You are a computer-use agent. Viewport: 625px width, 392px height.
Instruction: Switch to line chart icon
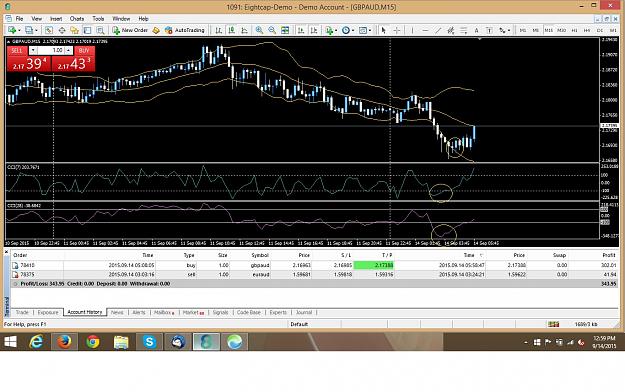[x=244, y=30]
